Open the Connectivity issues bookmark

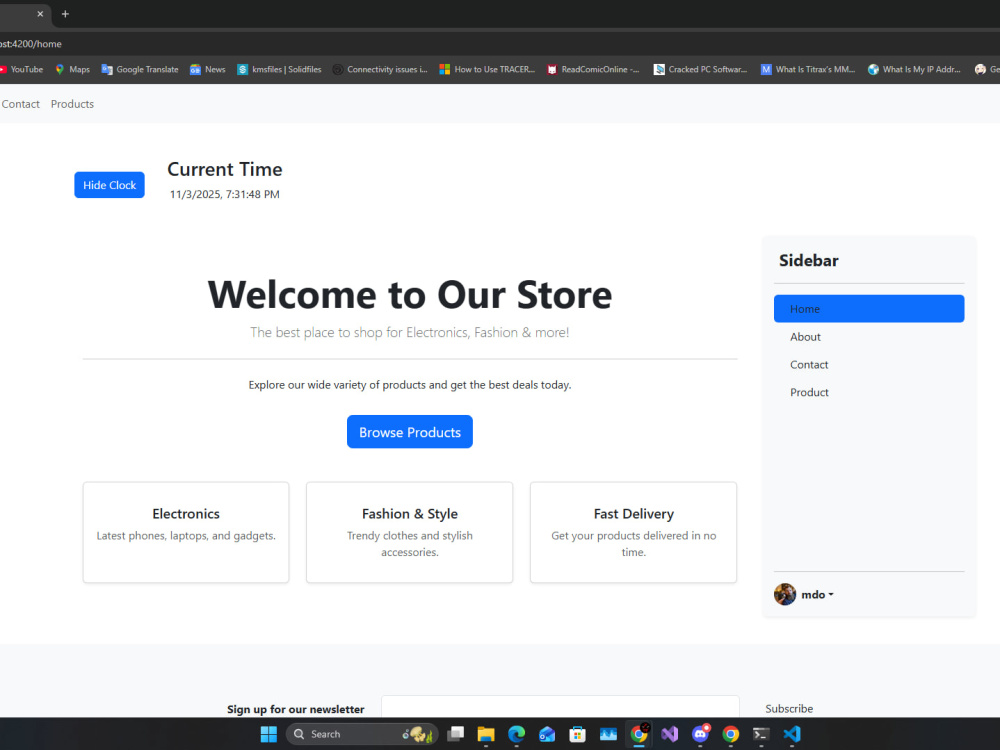pyautogui.click(x=380, y=70)
